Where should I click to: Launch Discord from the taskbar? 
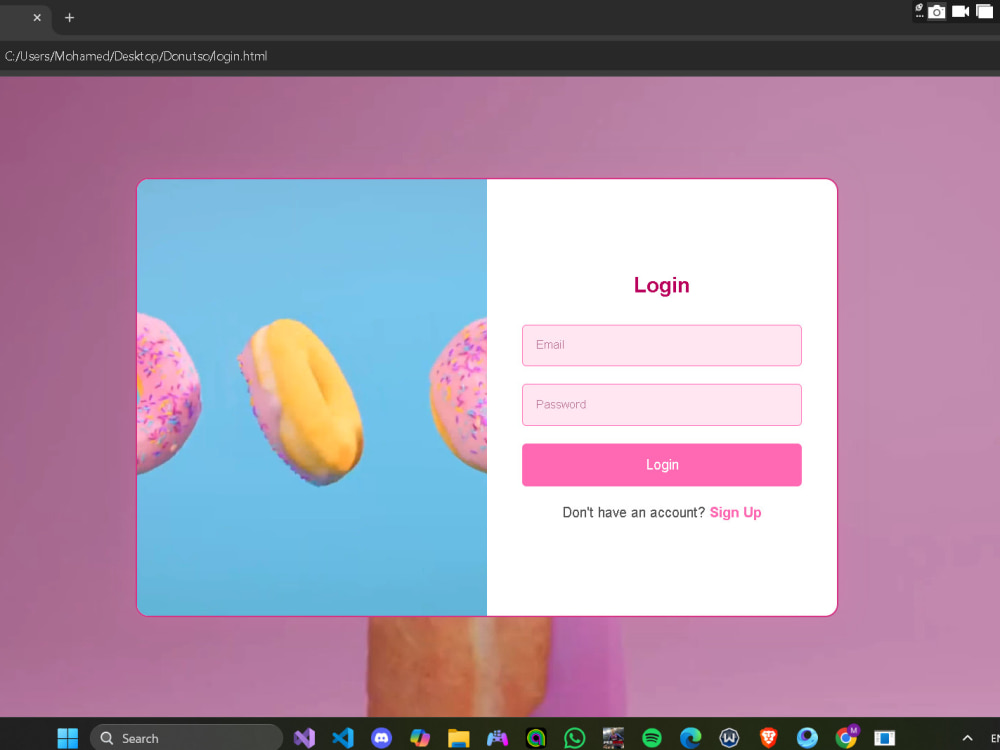pos(381,738)
